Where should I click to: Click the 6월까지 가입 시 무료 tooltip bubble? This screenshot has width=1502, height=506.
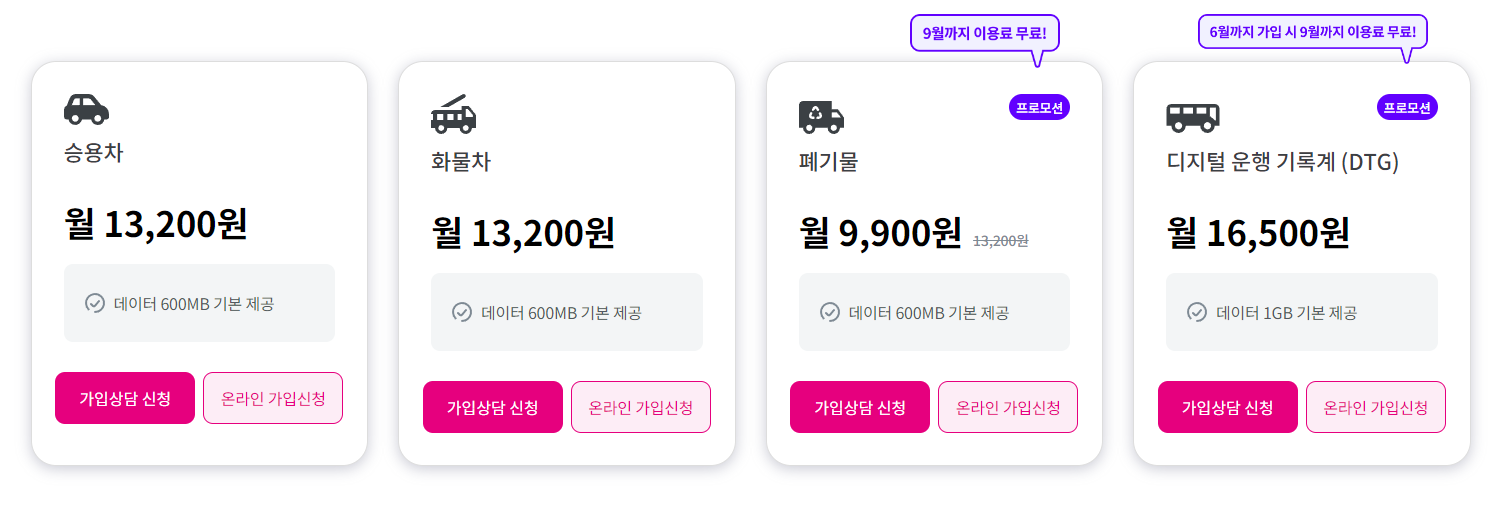pyautogui.click(x=1313, y=32)
